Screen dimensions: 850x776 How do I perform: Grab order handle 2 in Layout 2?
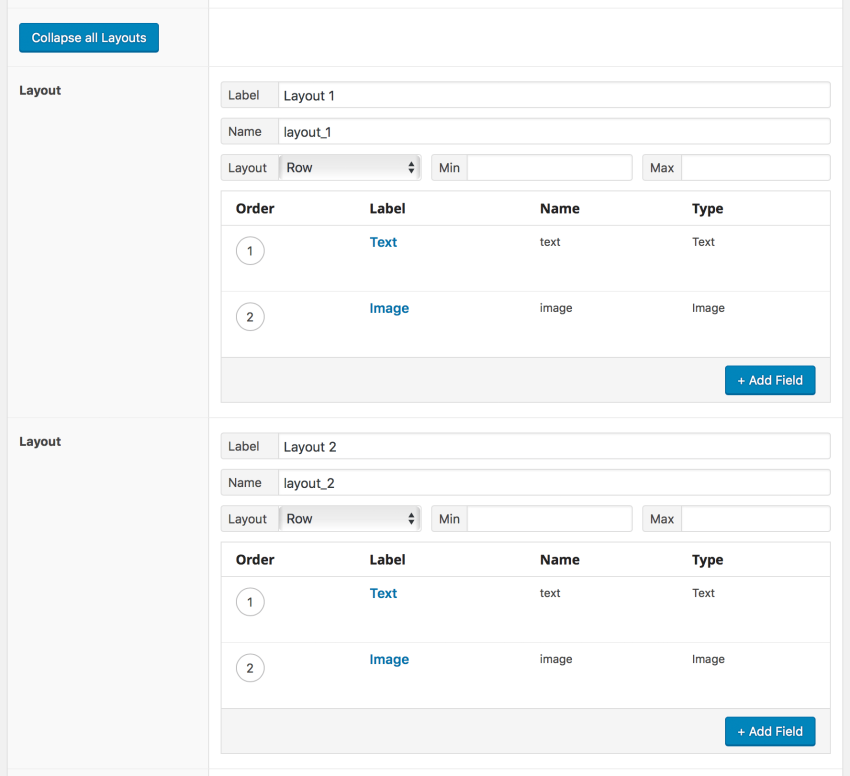click(x=250, y=668)
